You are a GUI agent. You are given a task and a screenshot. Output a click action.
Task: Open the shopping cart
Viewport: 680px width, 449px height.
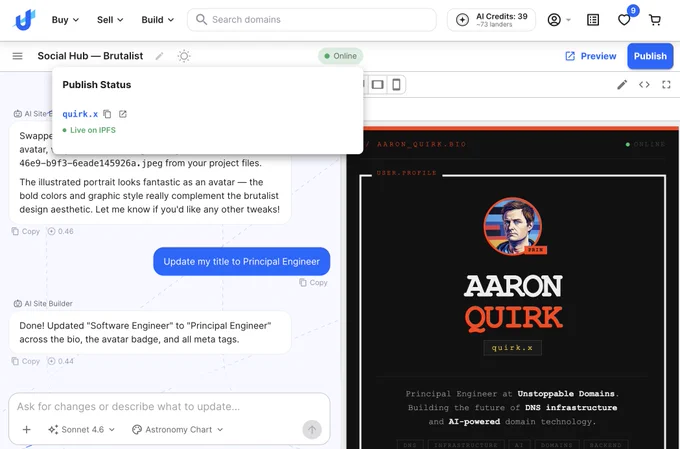click(x=655, y=20)
